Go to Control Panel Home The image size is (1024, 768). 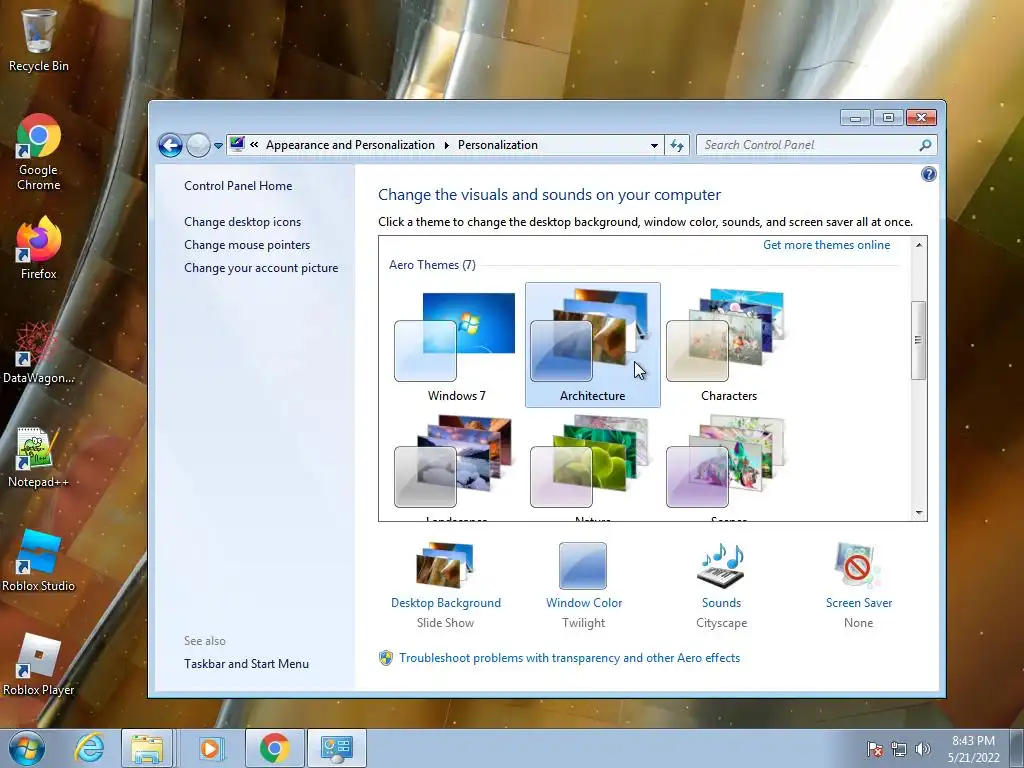[238, 185]
